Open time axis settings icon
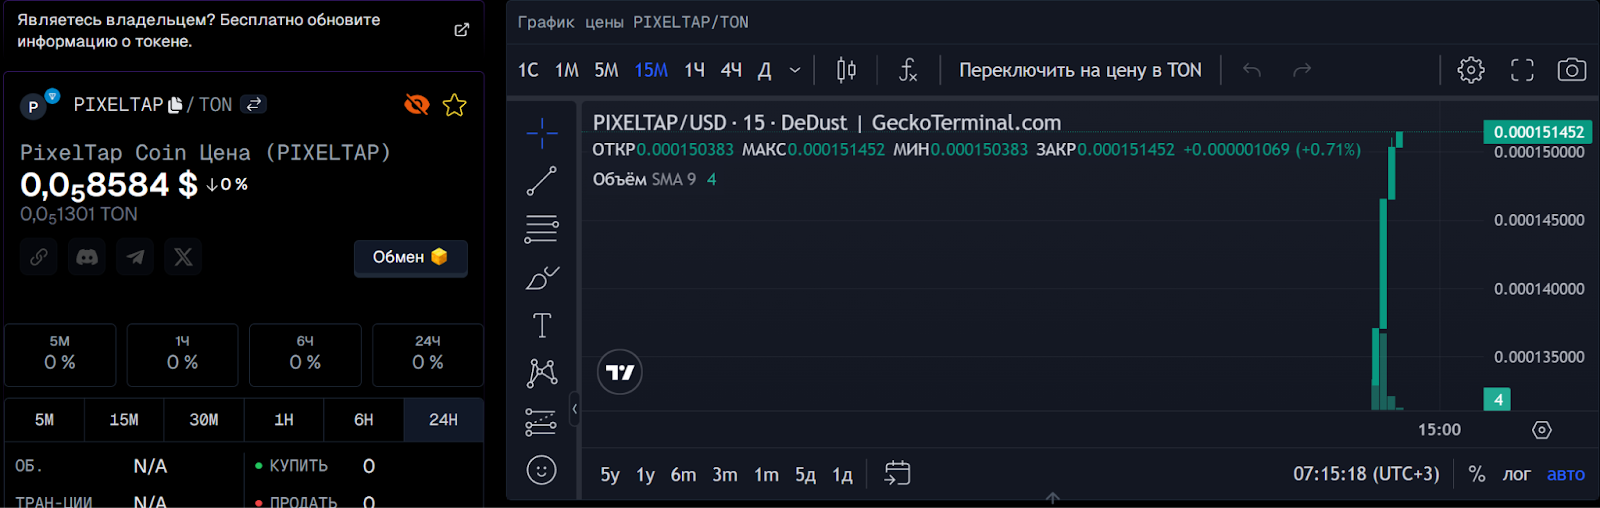 click(1542, 430)
